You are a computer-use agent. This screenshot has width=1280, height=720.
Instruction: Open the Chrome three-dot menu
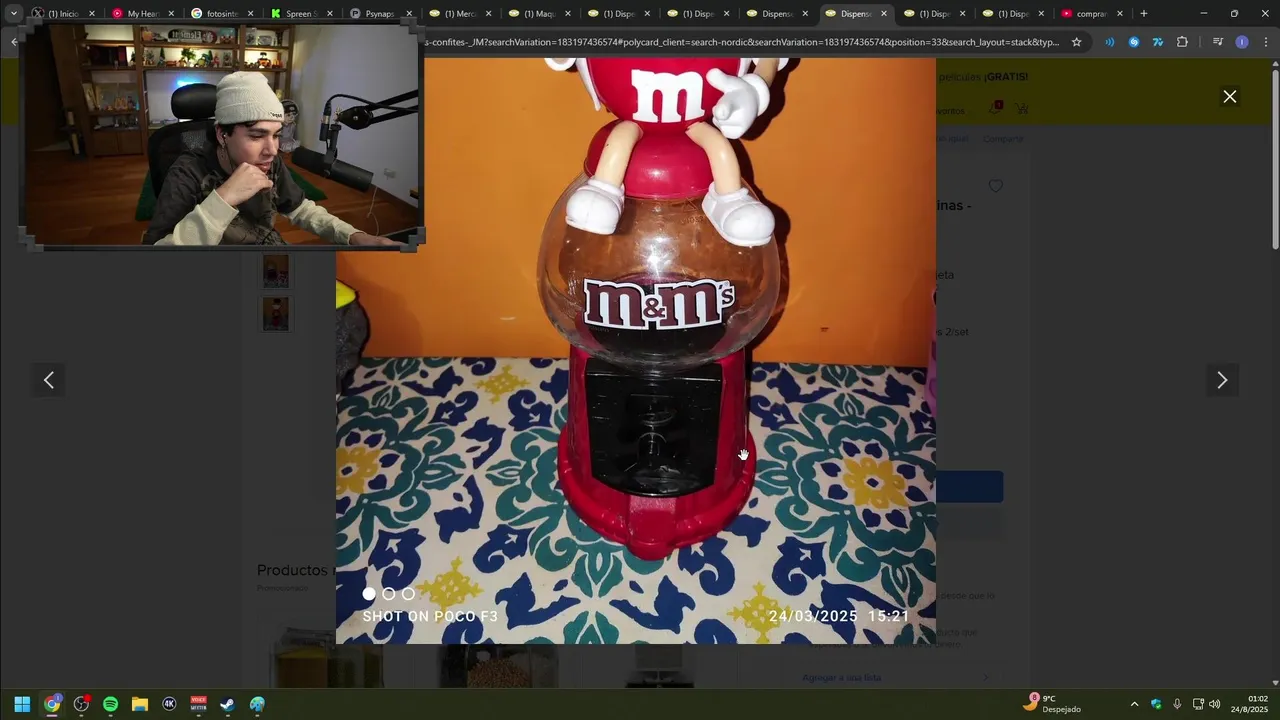pos(1265,42)
